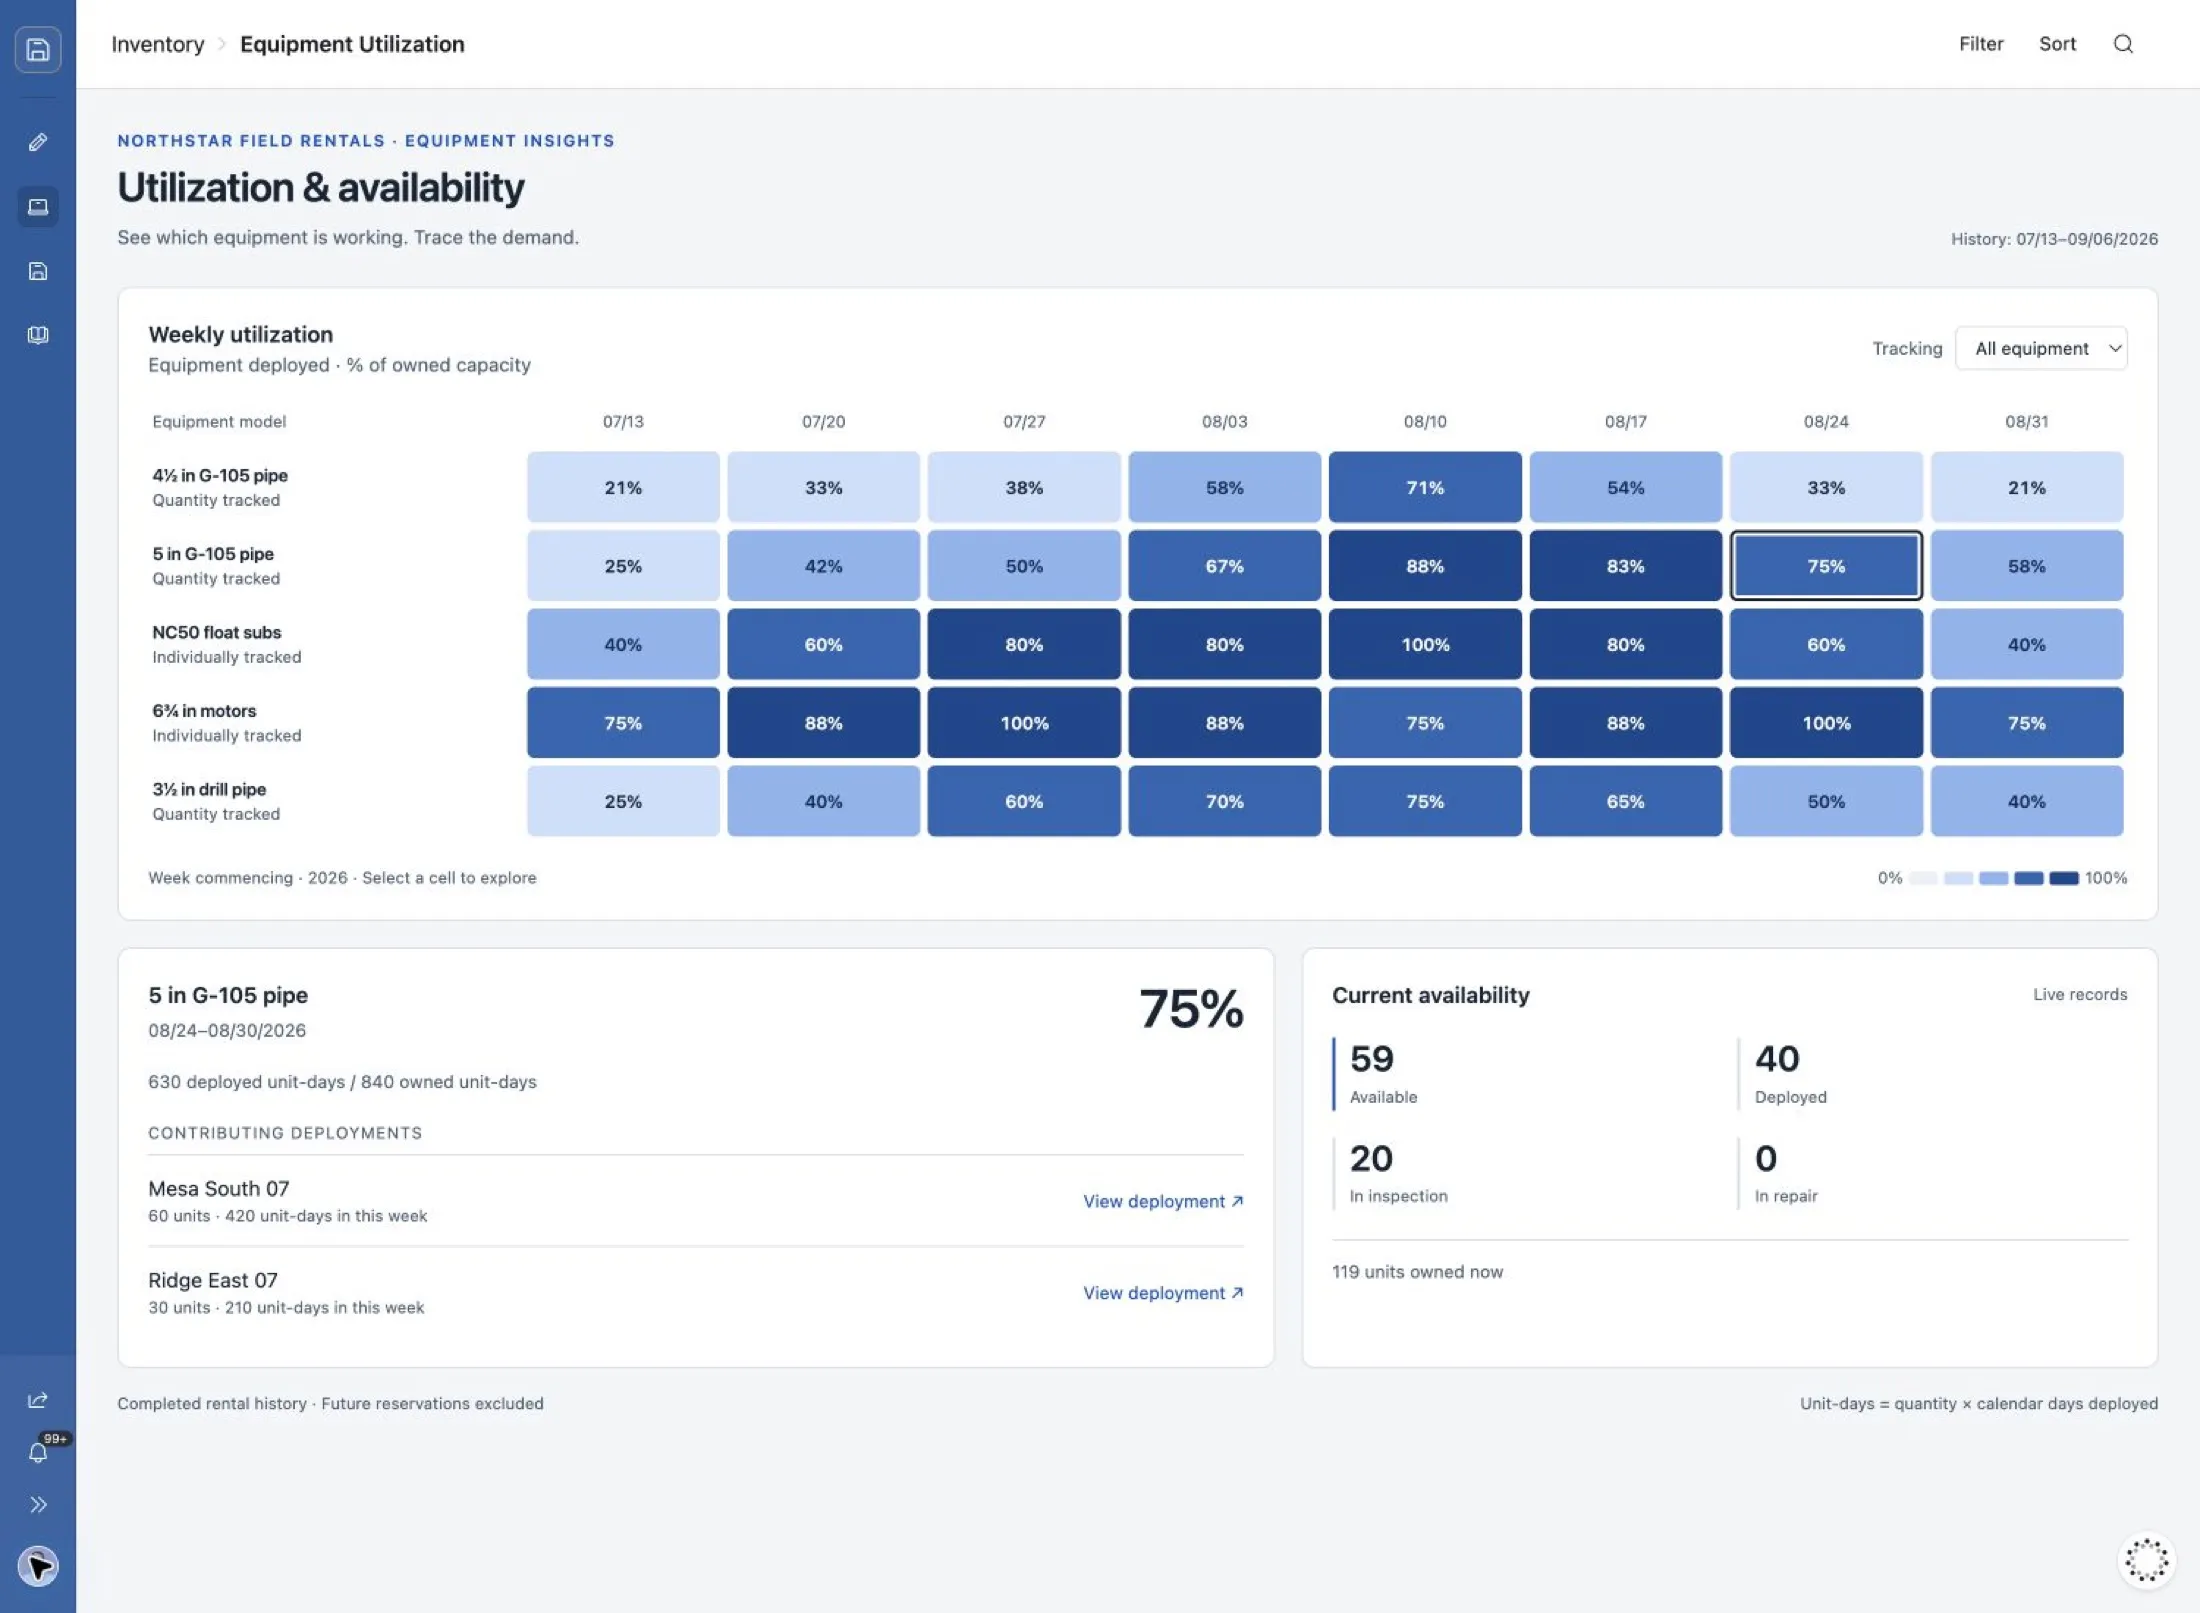Open the Tracking All equipment dropdown
The width and height of the screenshot is (2200, 1613).
2041,348
